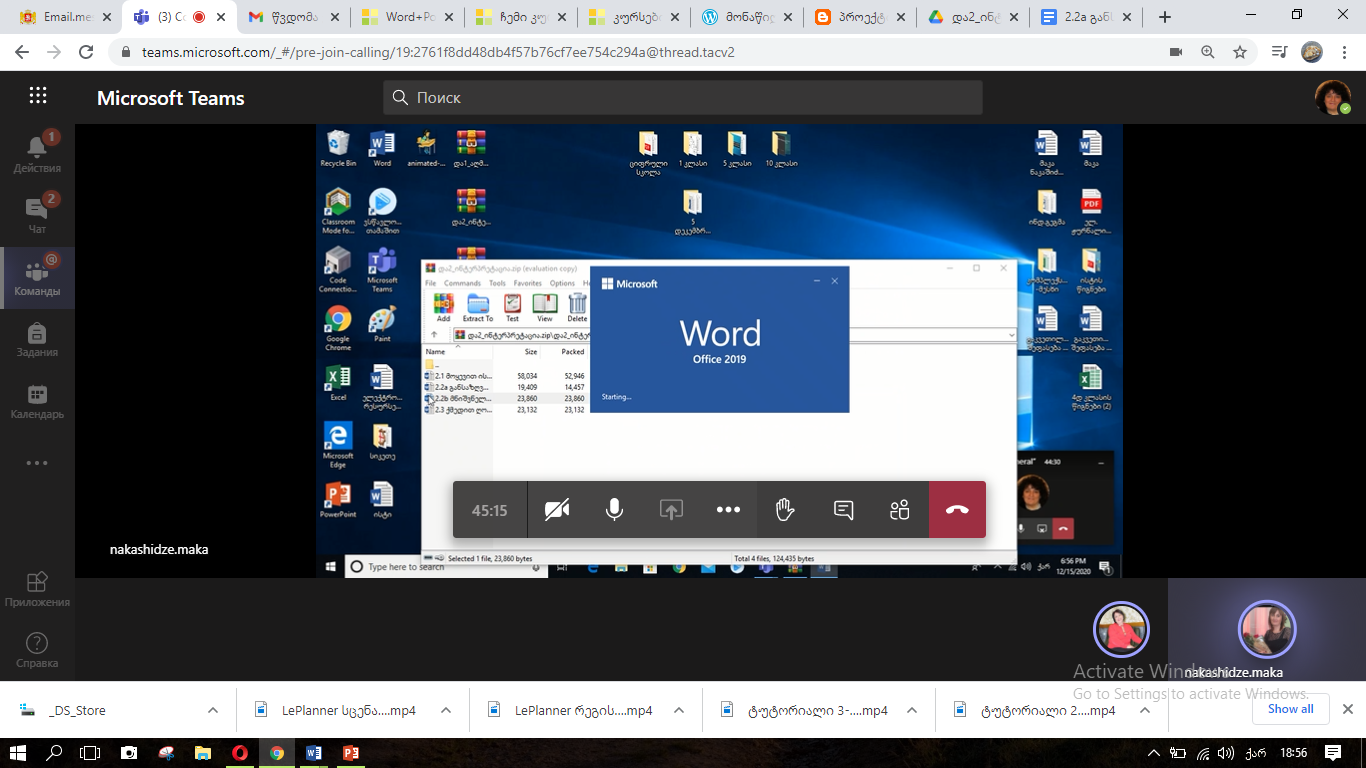Open Windows taskbar search
Viewport: 1366px width, 768px height.
click(55, 753)
